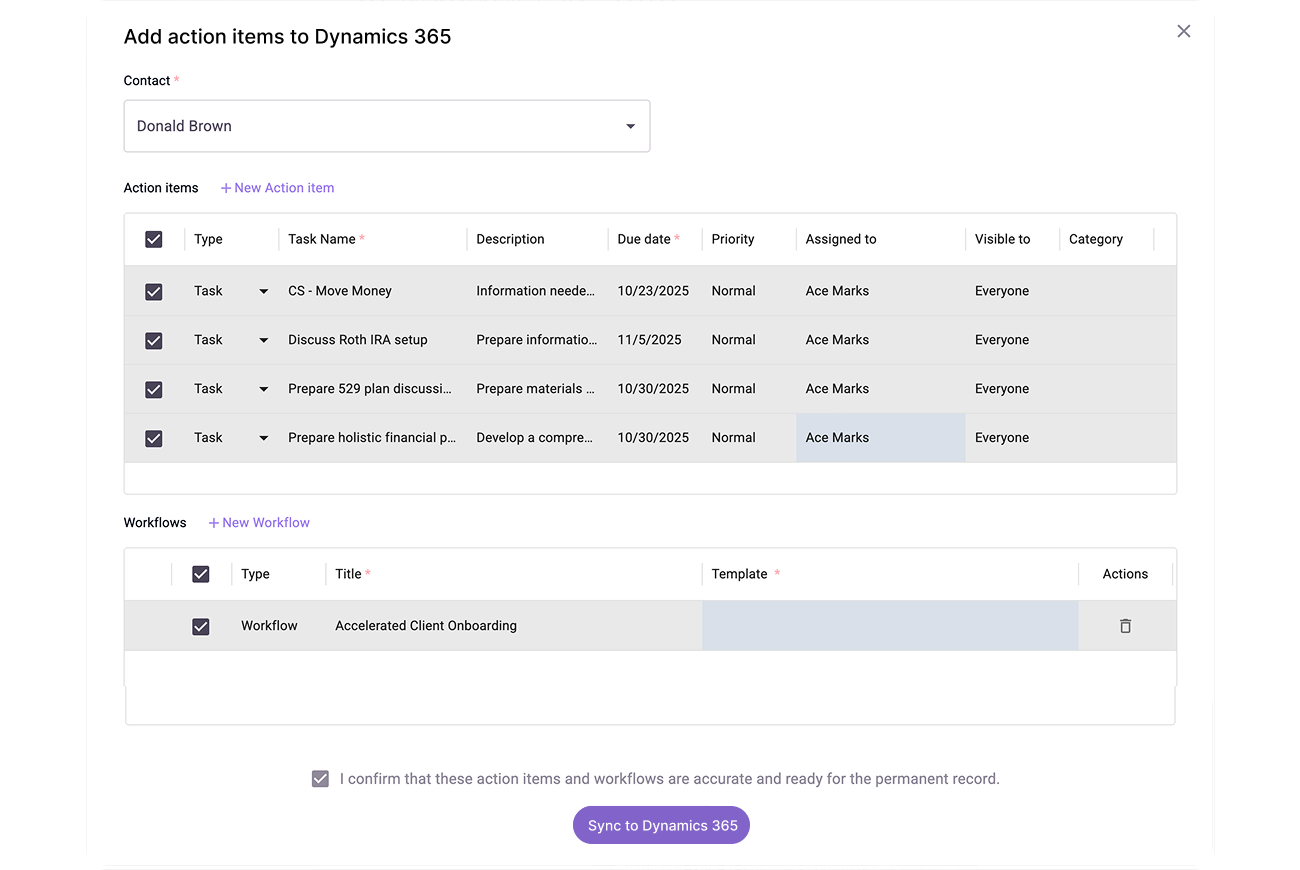The width and height of the screenshot is (1300, 870).
Task: Toggle the confirmation checkbox for permanent record
Action: [320, 778]
